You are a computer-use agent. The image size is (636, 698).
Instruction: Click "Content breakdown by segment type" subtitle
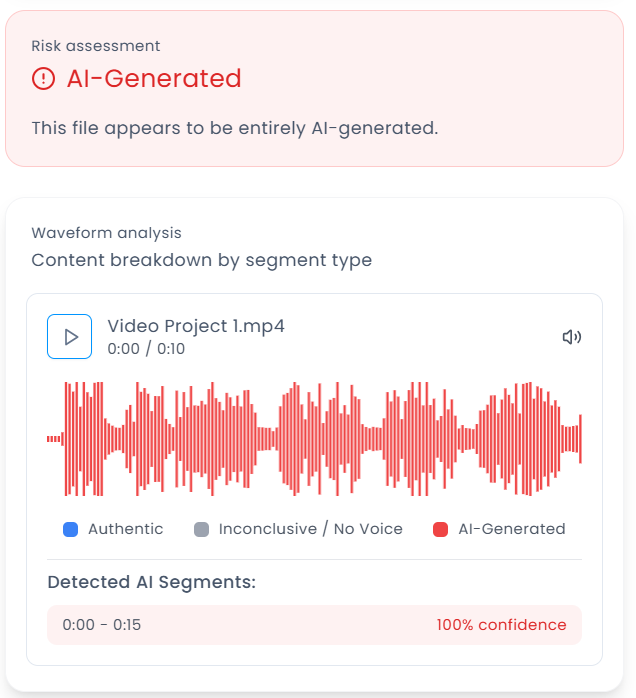tap(201, 260)
